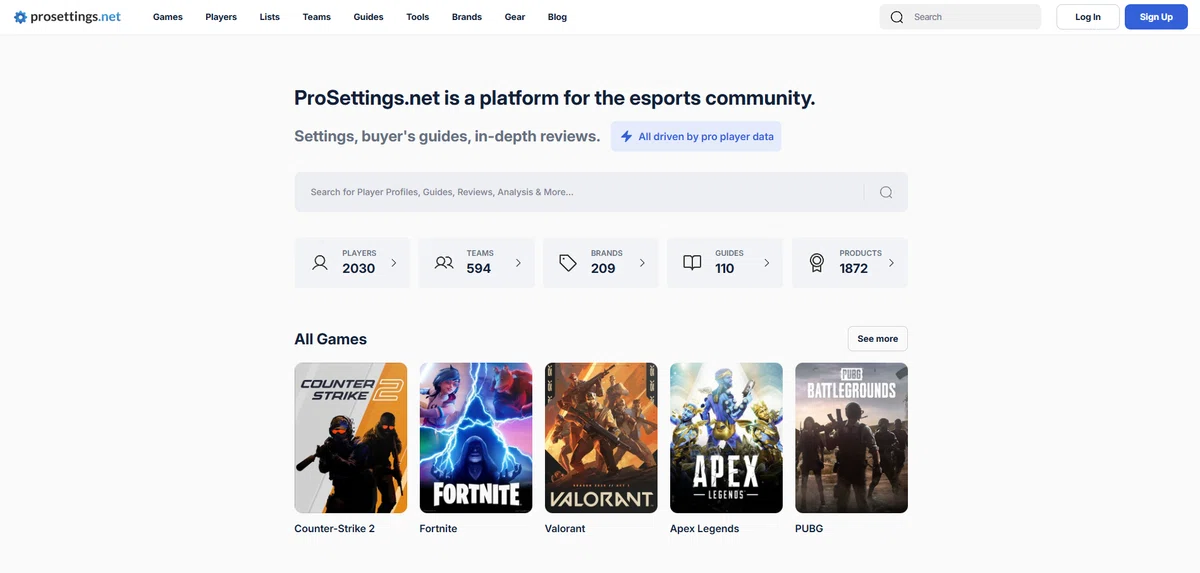Open the Blog nav item
This screenshot has height=573, width=1200.
[x=558, y=17]
